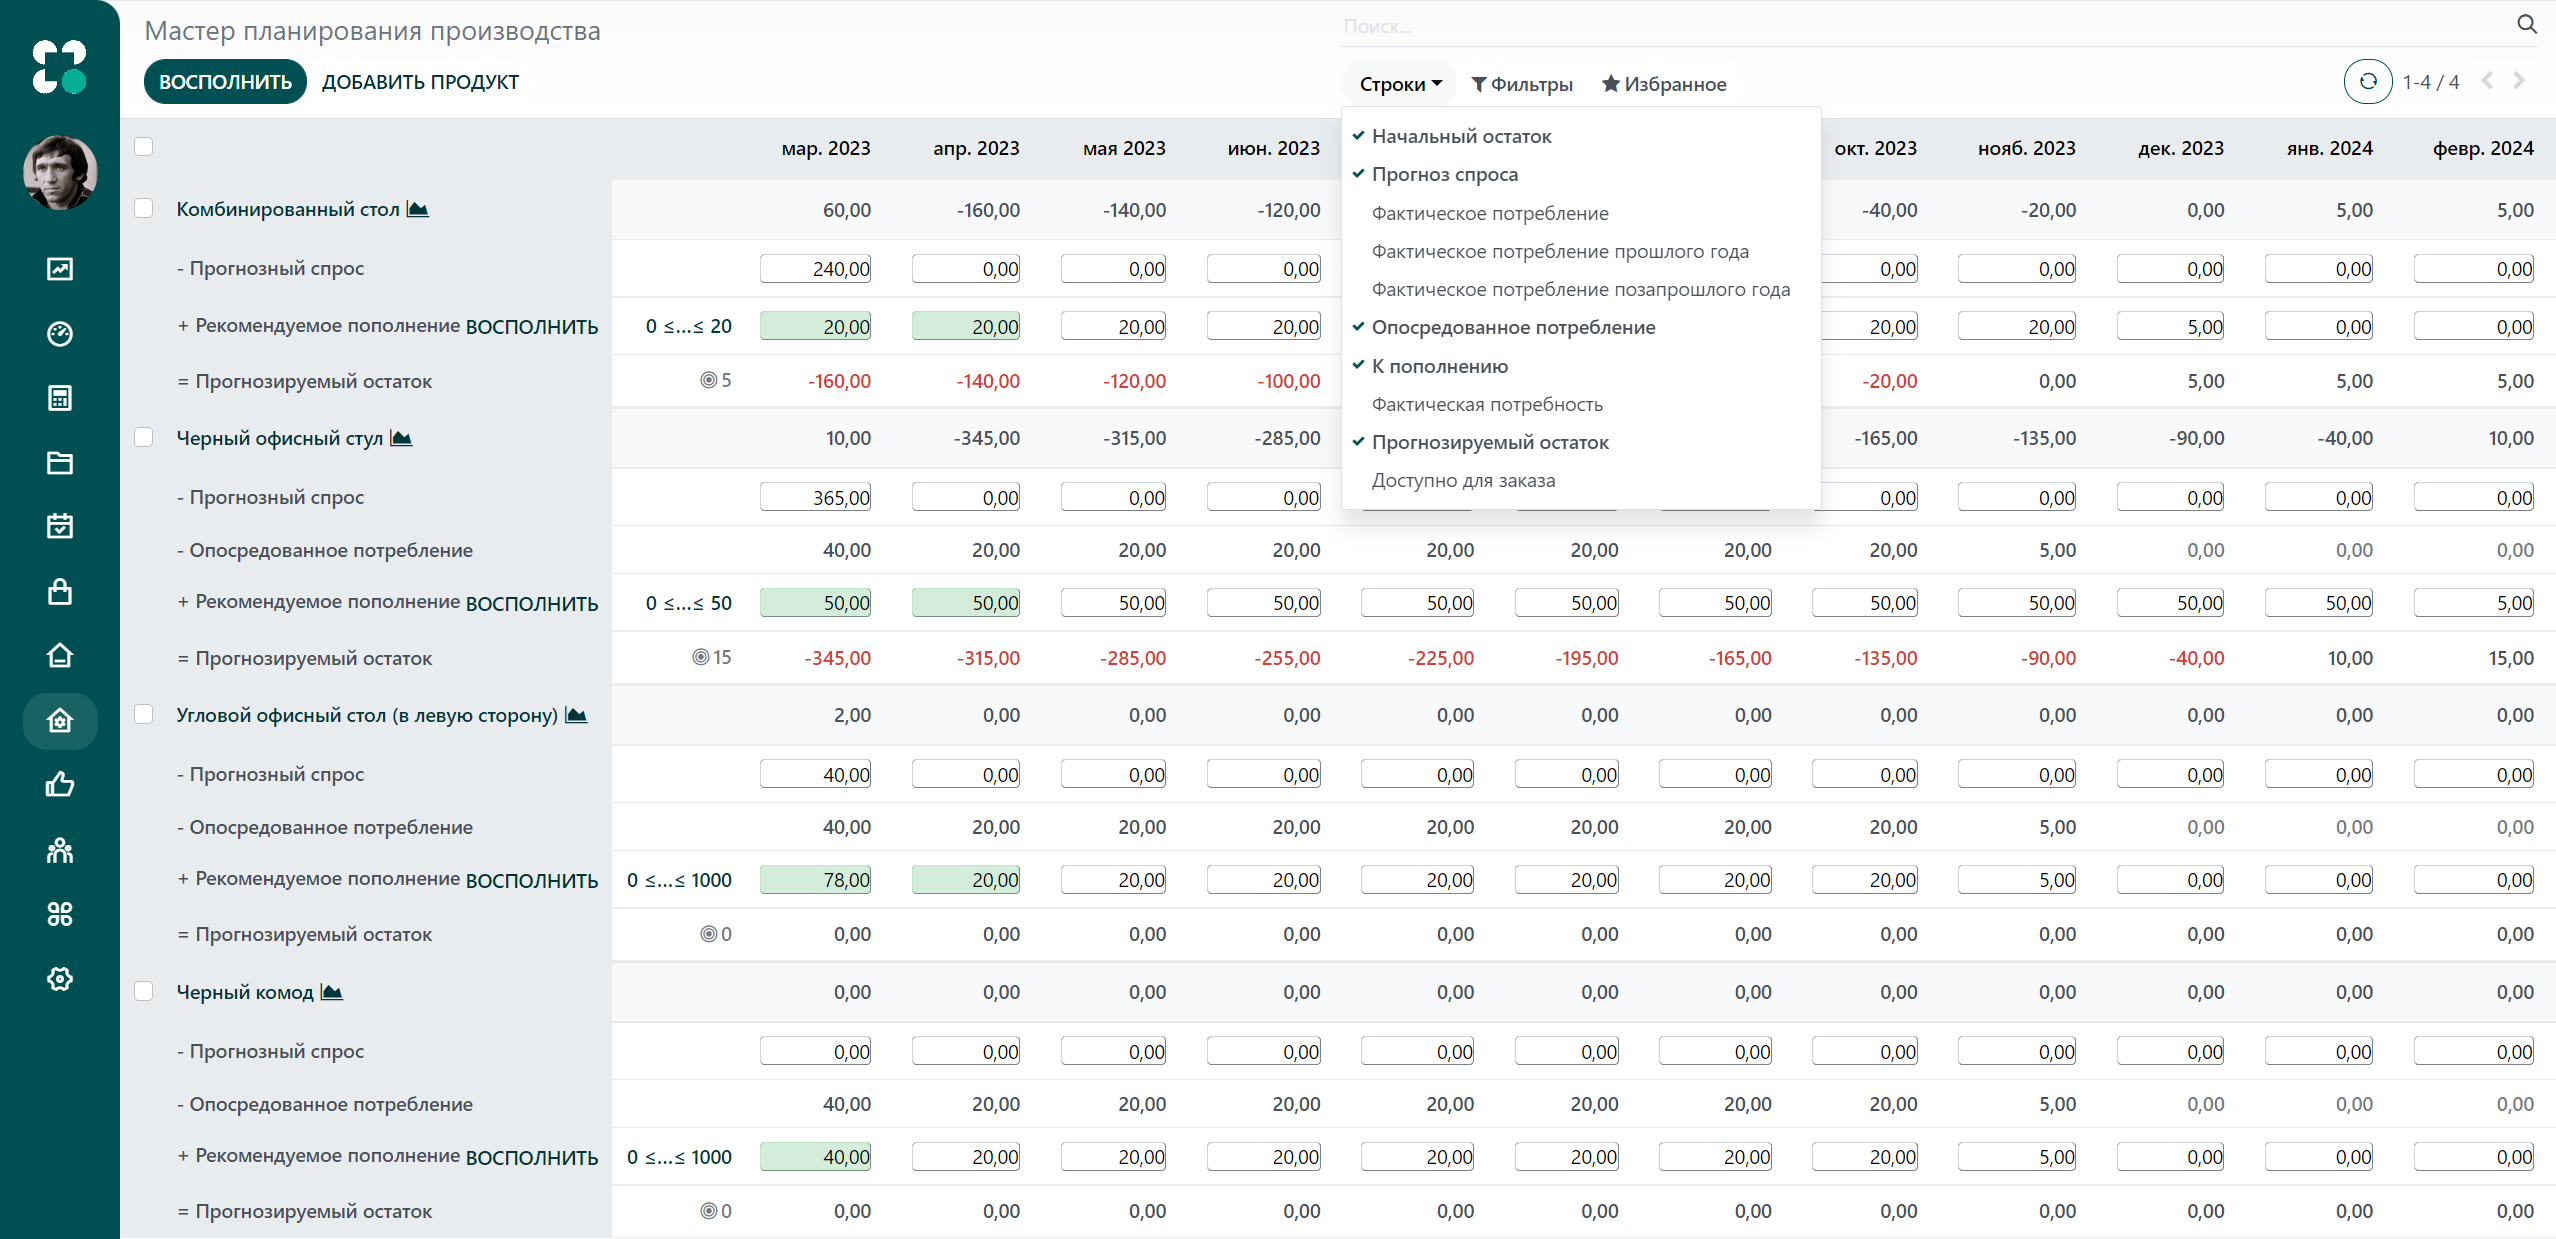
Task: Click the refresh circular button
Action: [x=2368, y=82]
